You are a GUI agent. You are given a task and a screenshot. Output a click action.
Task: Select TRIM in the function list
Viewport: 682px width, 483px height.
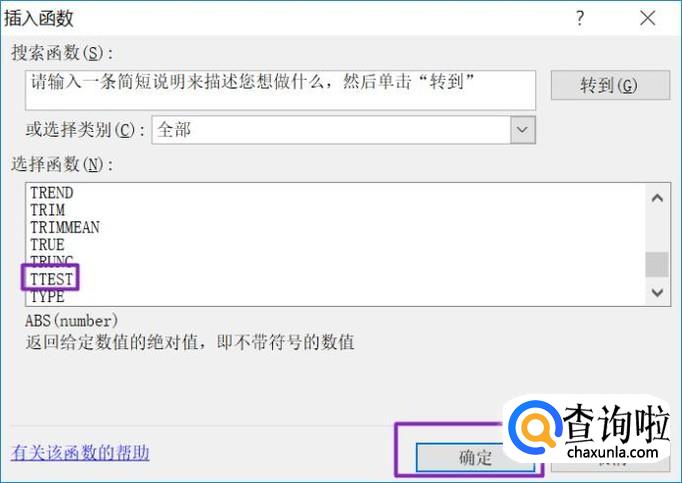point(47,210)
